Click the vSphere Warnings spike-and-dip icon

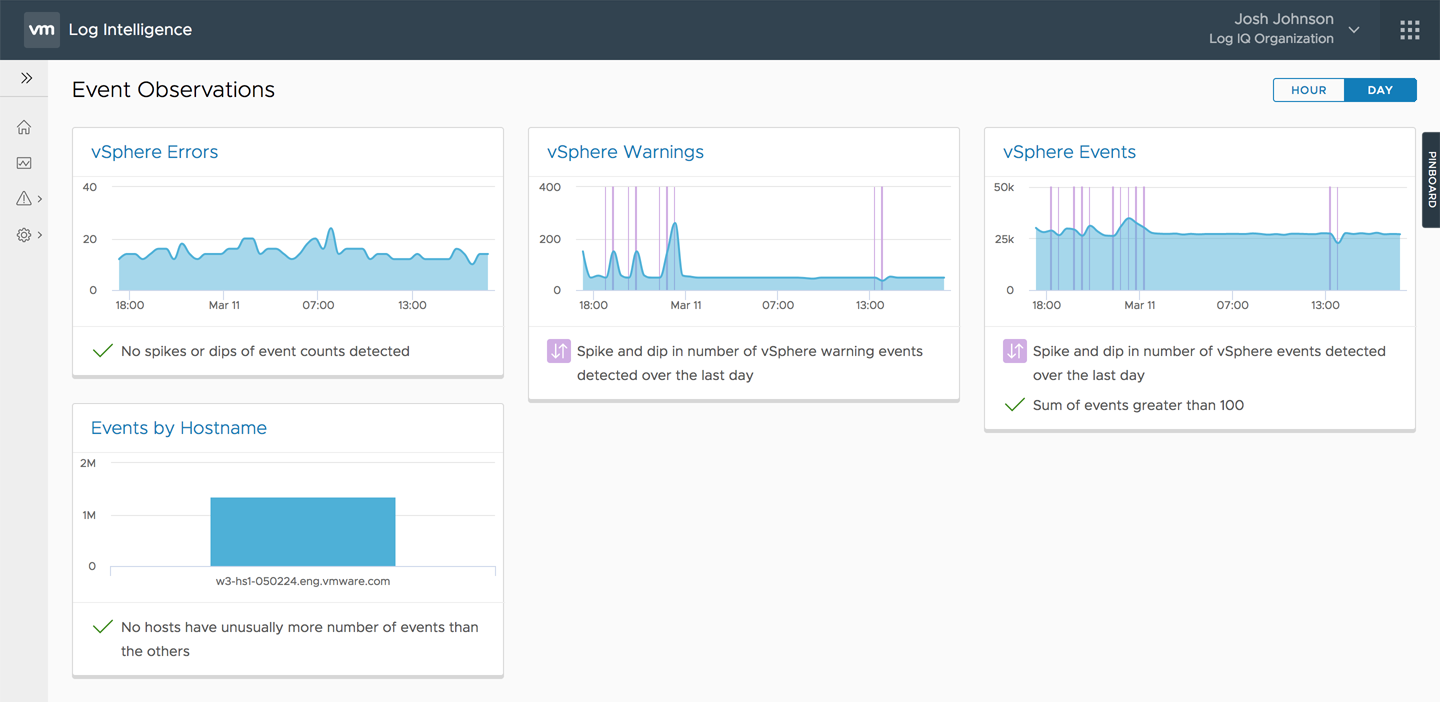559,351
